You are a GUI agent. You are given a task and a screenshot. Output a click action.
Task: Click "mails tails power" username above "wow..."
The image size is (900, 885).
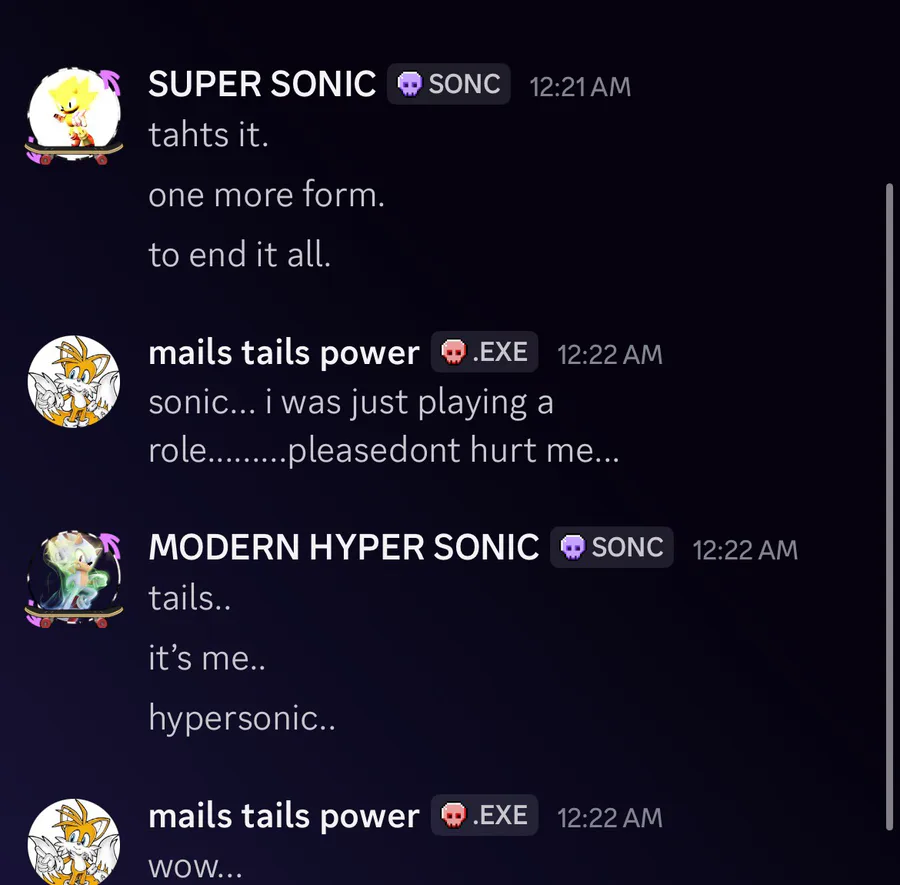(283, 816)
